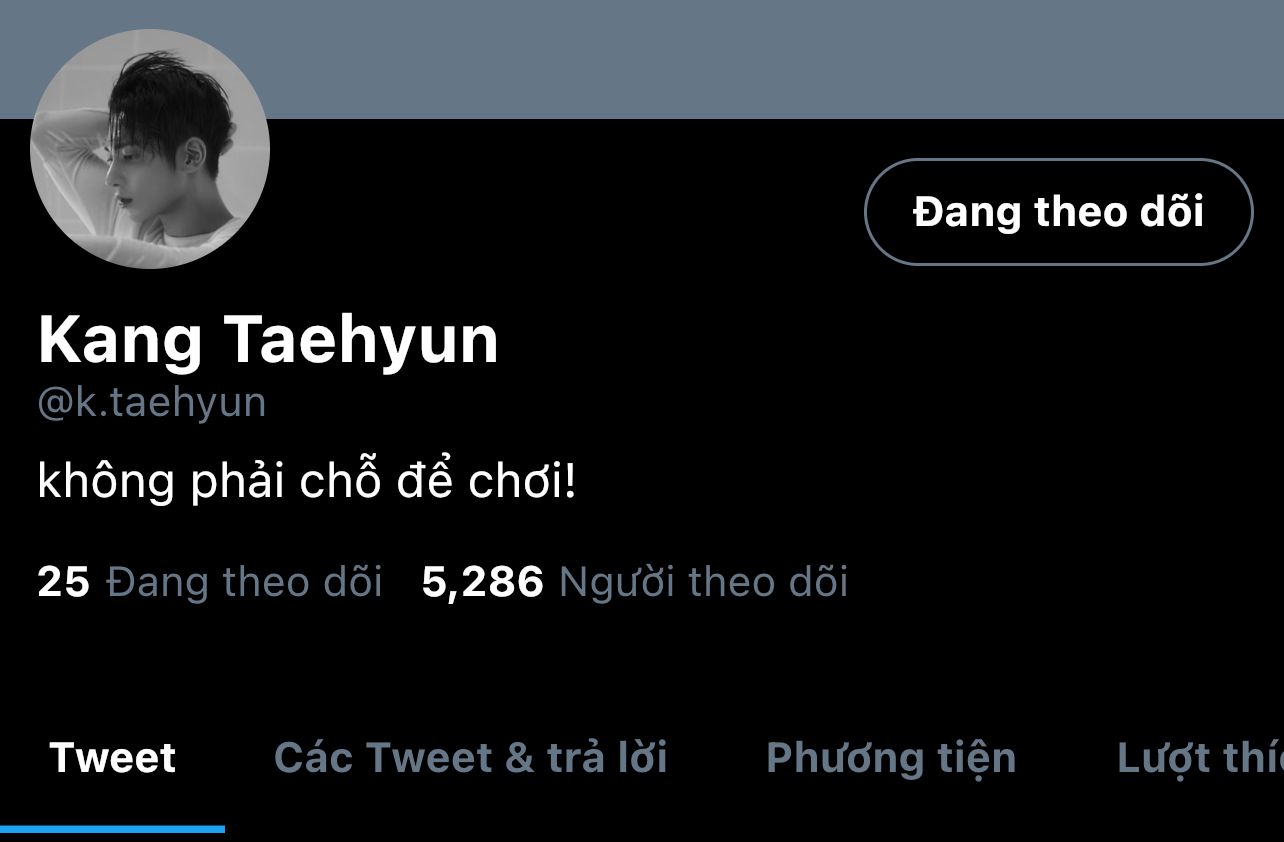Screen dimensions: 1284x842
Task: Select the Tweet tab
Action: [x=112, y=758]
